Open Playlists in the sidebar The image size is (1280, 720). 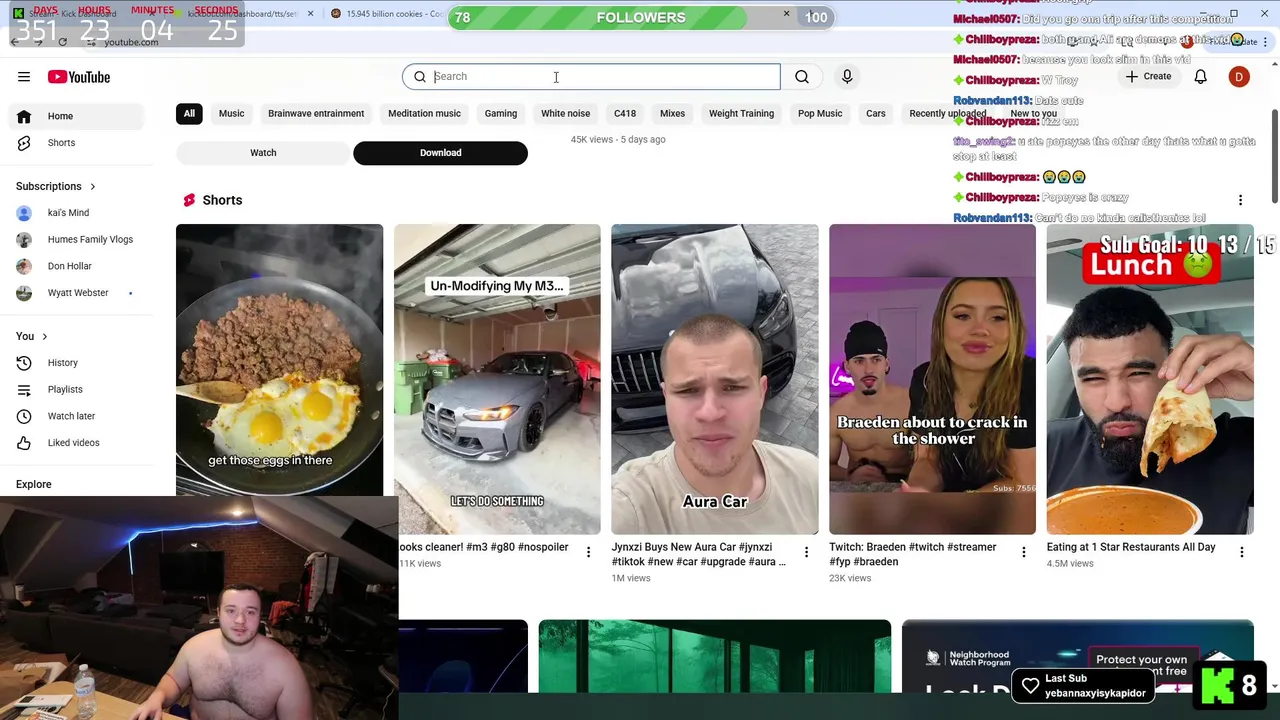[77, 390]
